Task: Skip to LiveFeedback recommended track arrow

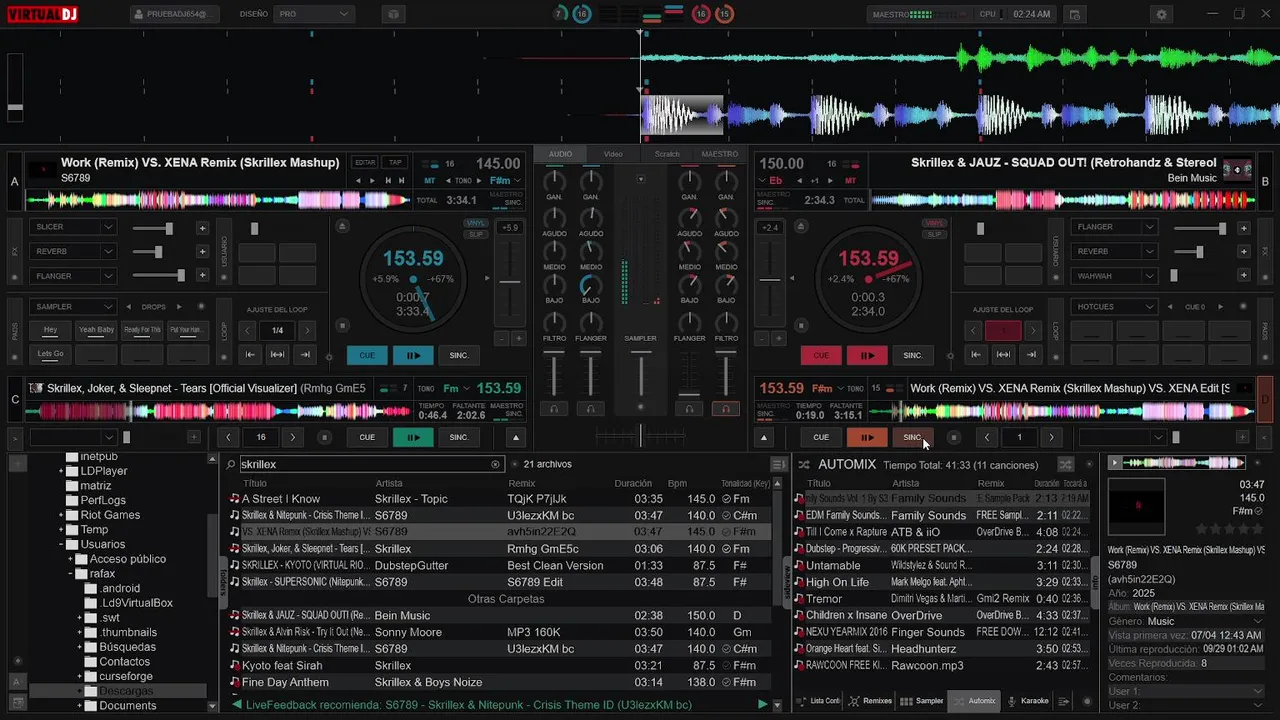Action: (x=763, y=705)
